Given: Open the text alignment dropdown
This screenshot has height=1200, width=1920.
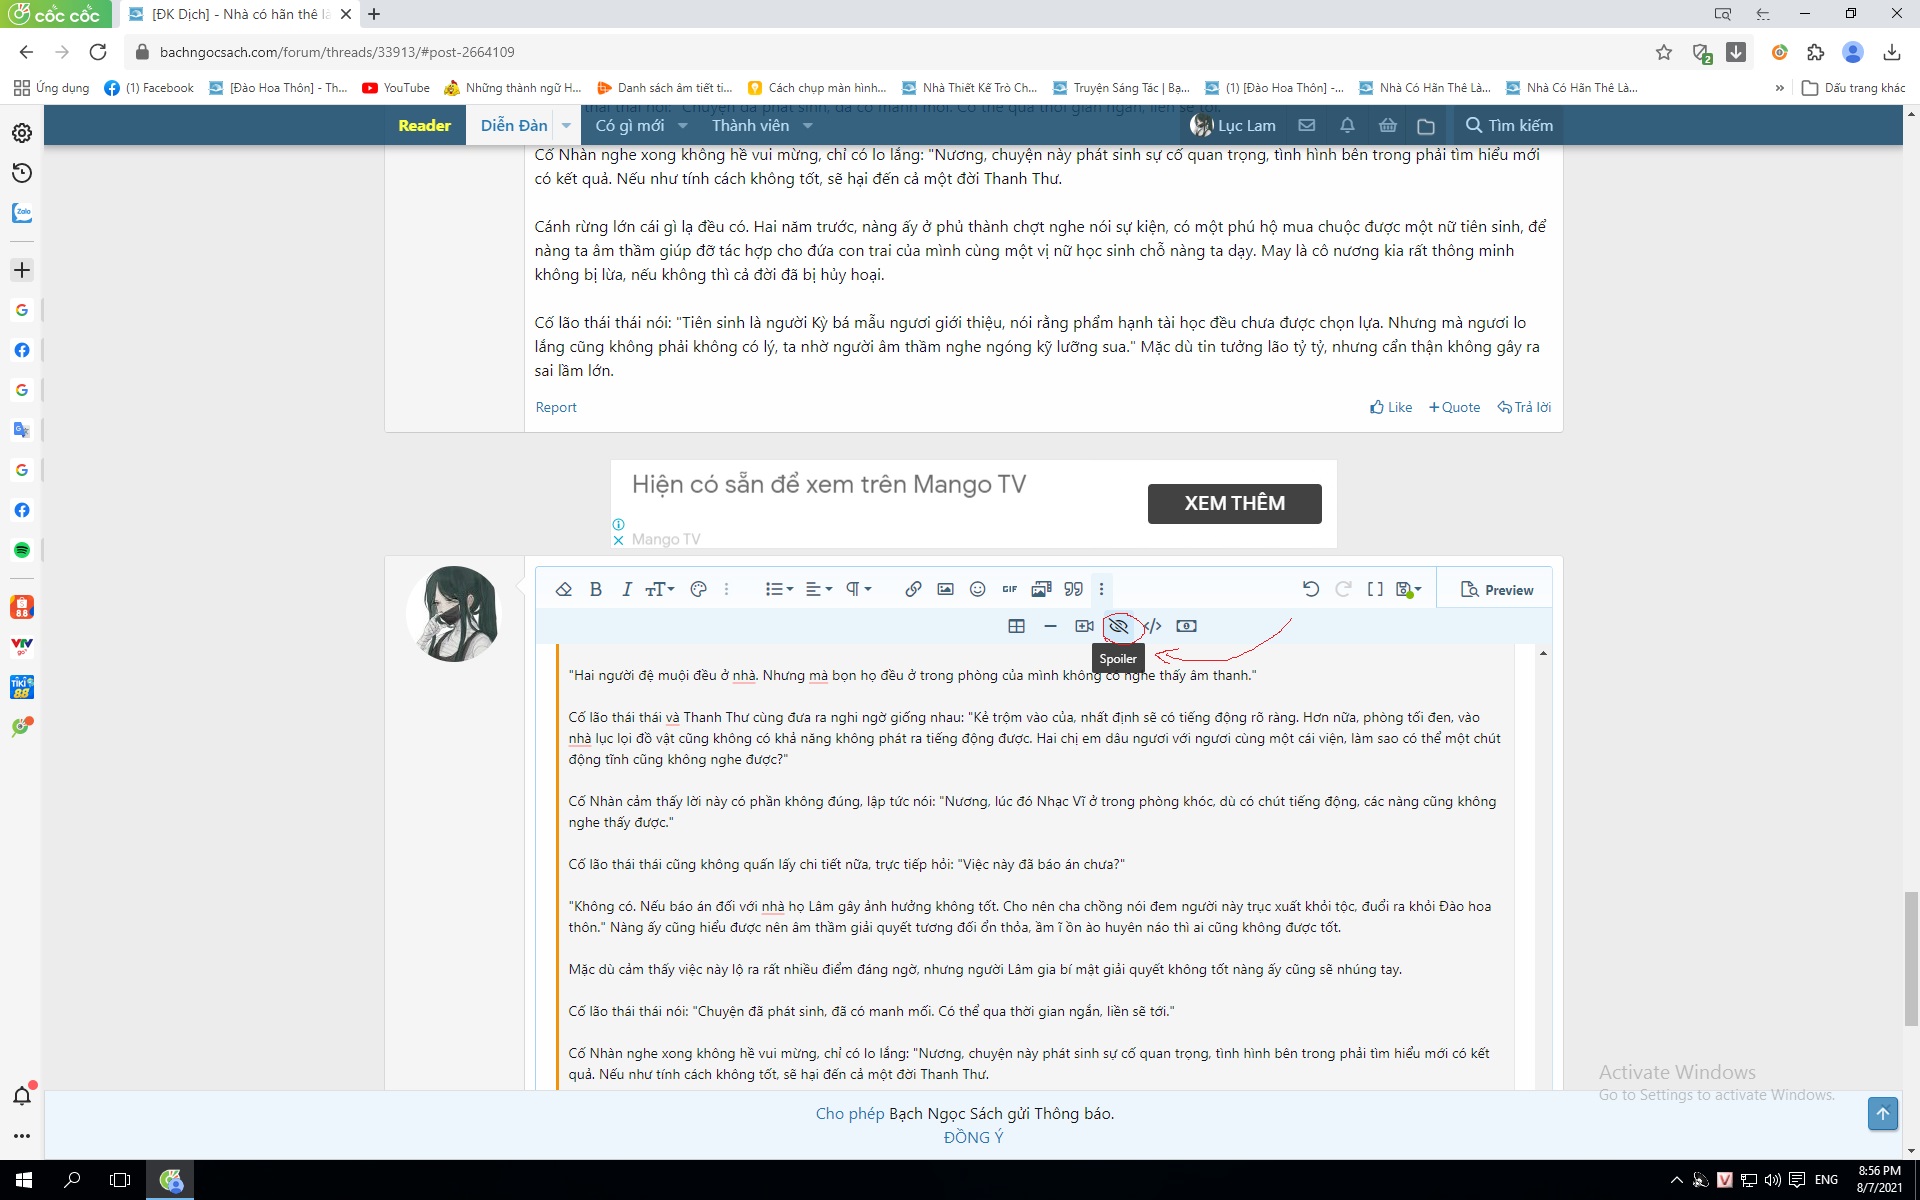Looking at the screenshot, I should 819,589.
